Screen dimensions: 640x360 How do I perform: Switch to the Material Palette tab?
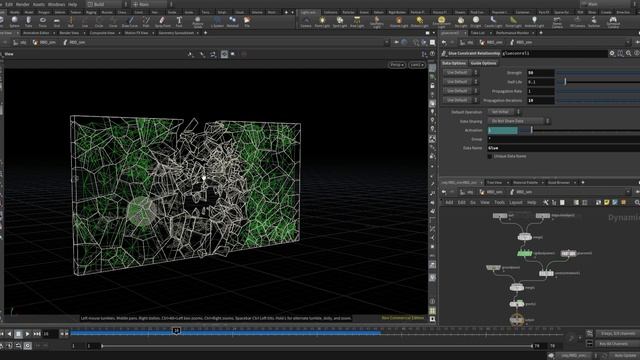[525, 182]
